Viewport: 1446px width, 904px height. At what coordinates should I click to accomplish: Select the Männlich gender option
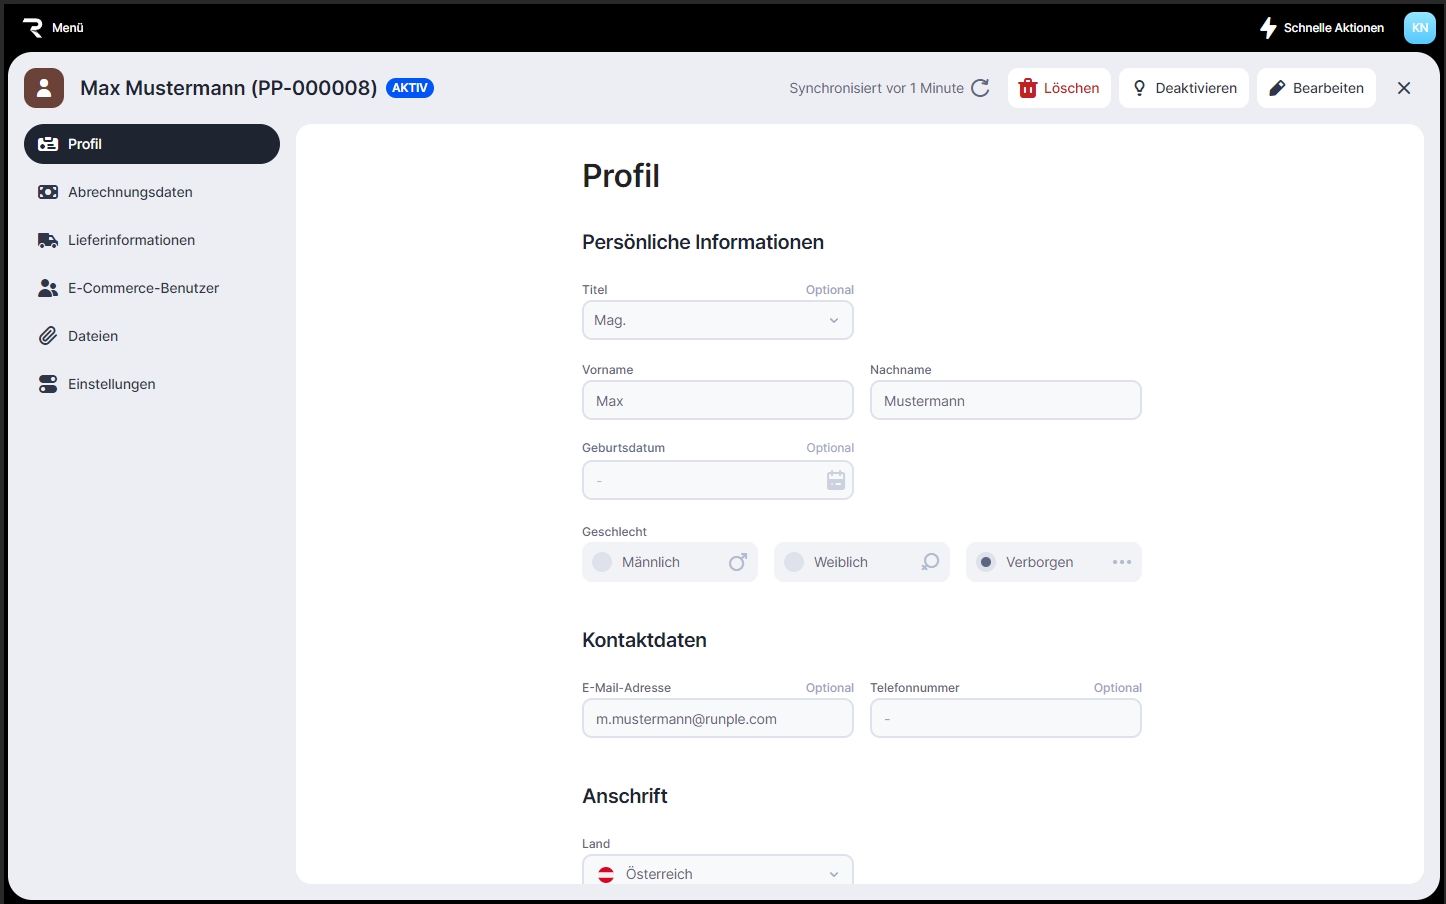point(669,562)
